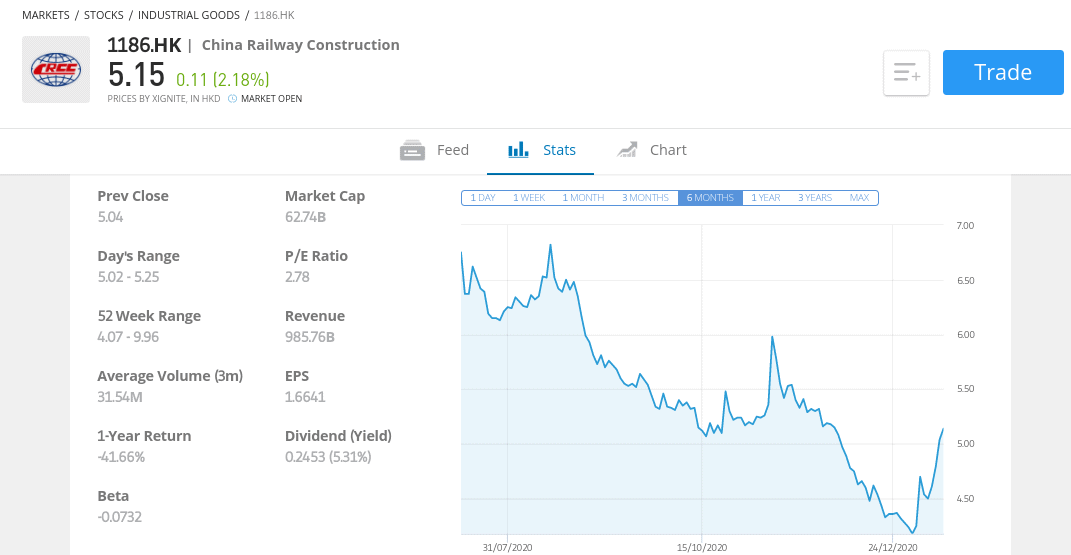Go to MARKETS breadcrumb link
1071x555 pixels.
[x=46, y=15]
